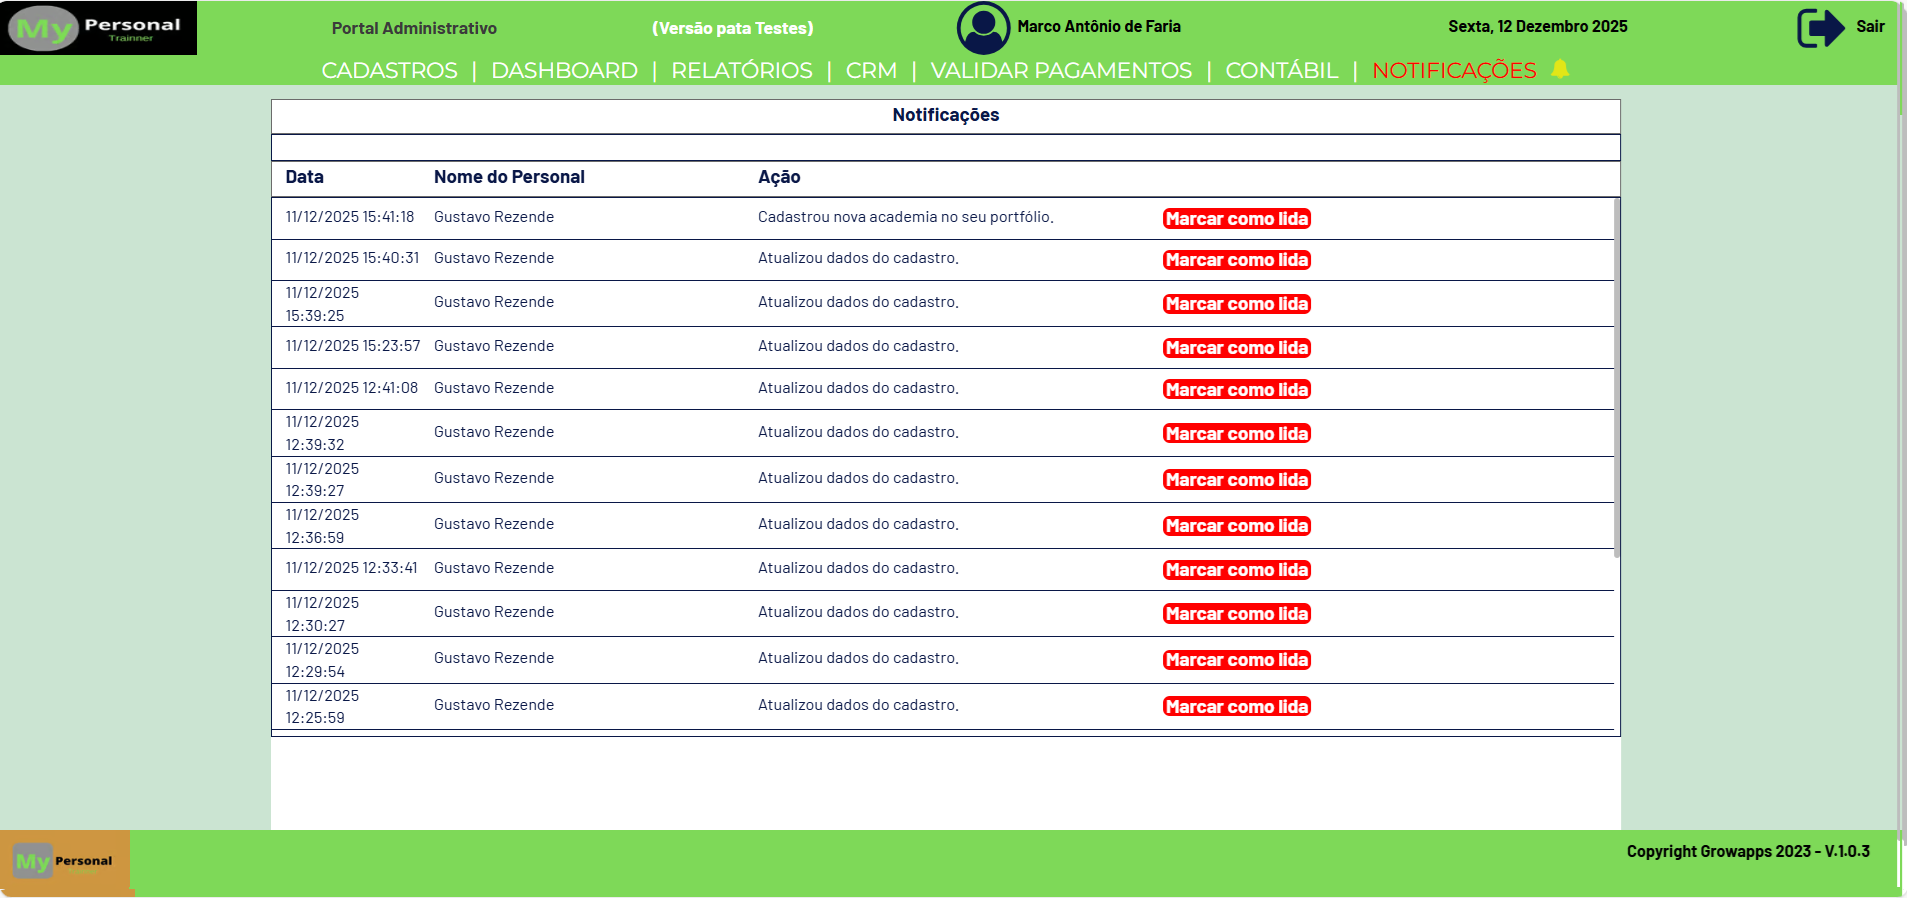Click the My Personal footer logo
Screen dimensions: 1907x898
(x=65, y=861)
